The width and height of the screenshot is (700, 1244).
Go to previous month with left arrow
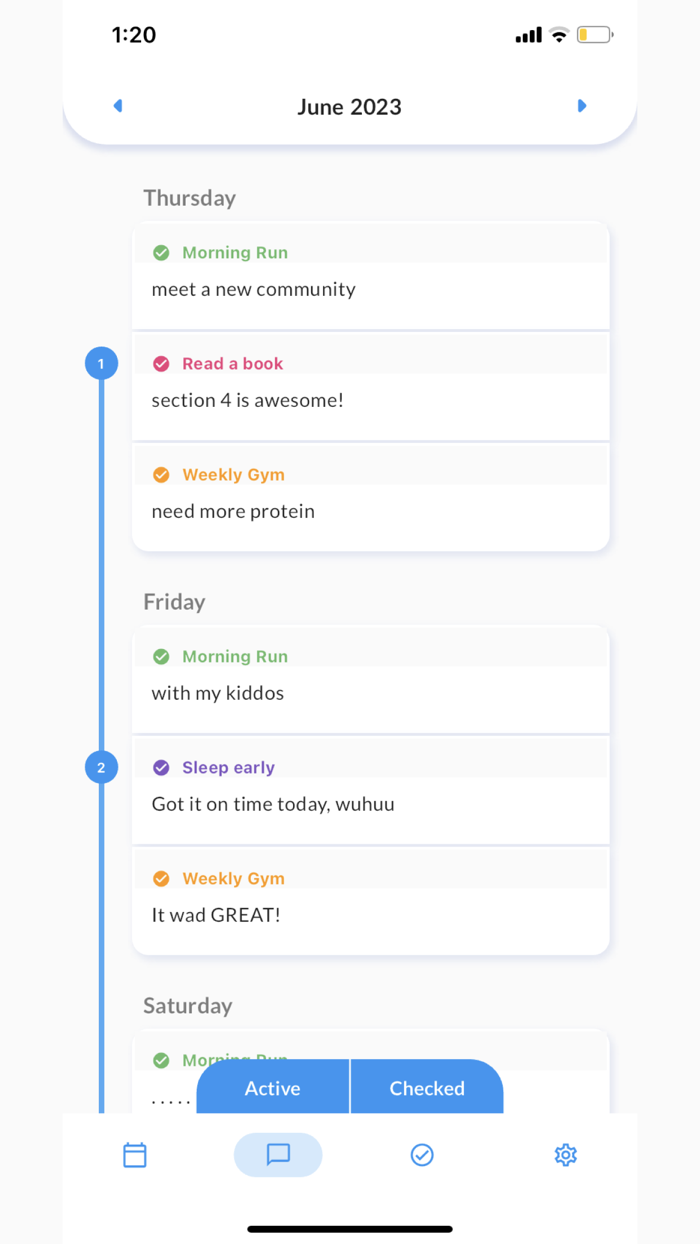pos(117,106)
